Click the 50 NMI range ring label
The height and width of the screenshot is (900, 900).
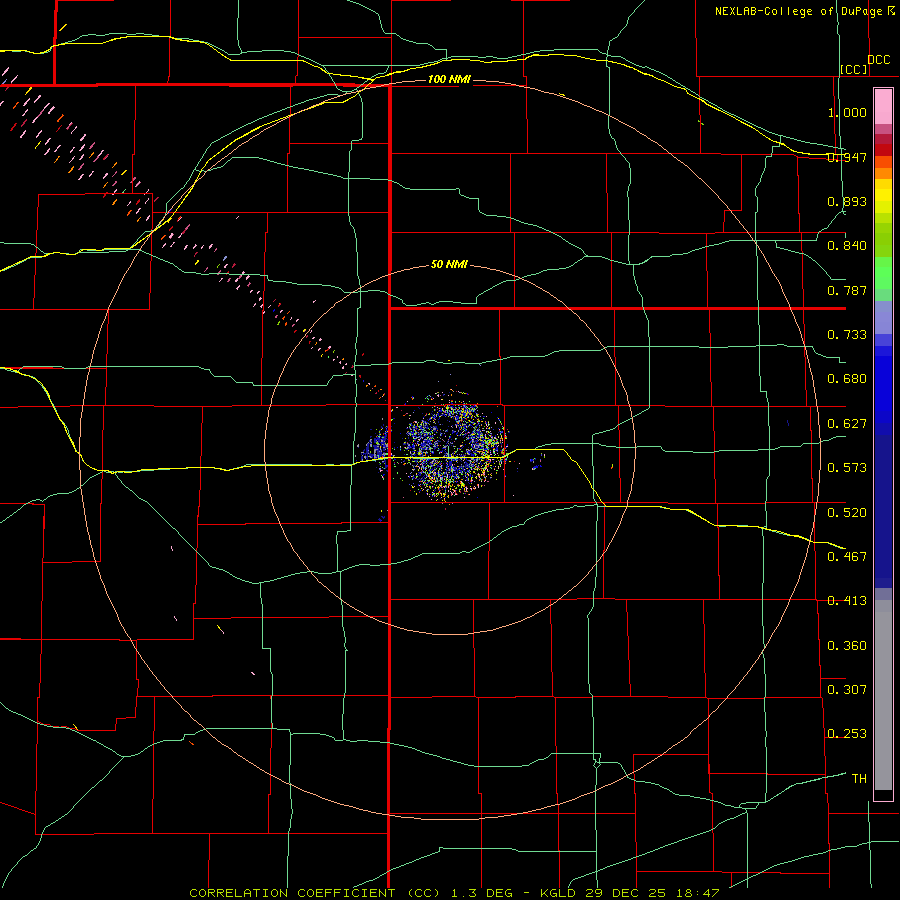(449, 265)
